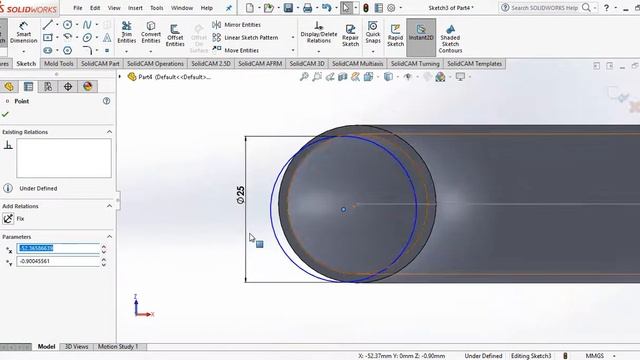The height and width of the screenshot is (360, 640).
Task: Open Display/Delete Relations
Action: 319,33
